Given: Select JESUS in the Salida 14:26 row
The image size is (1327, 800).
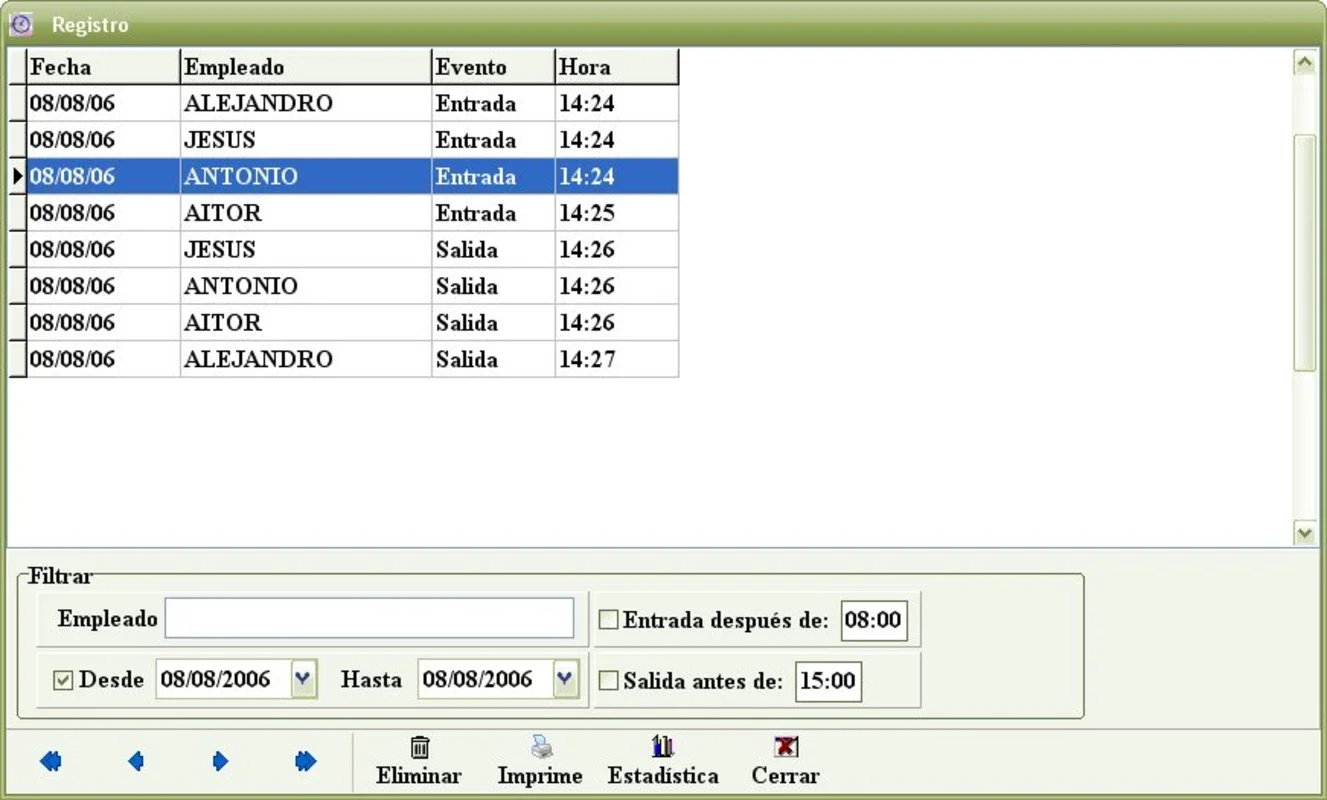Looking at the screenshot, I should click(x=220, y=250).
